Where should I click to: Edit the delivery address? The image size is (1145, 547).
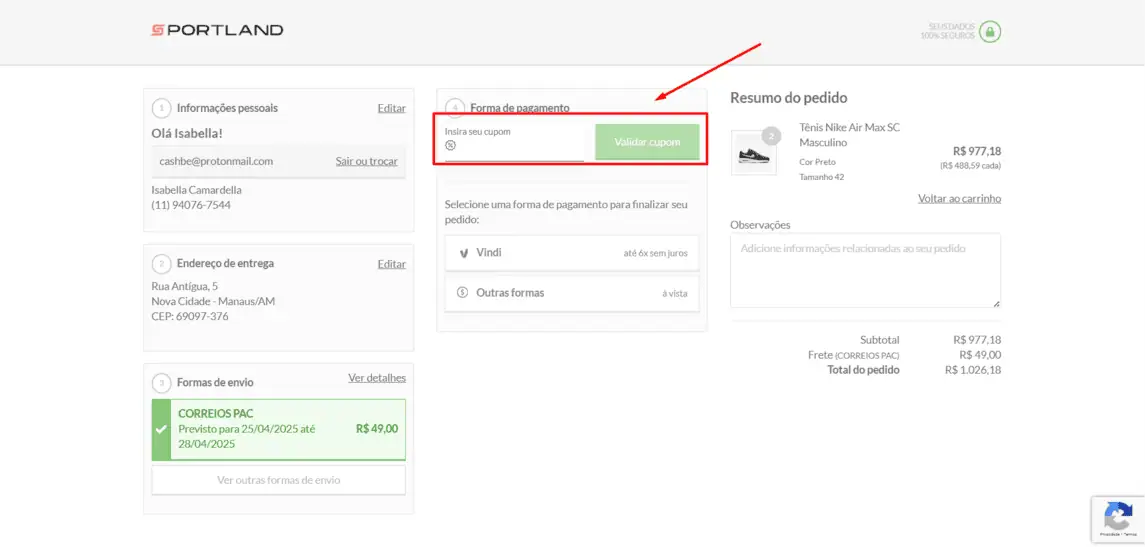pos(391,264)
